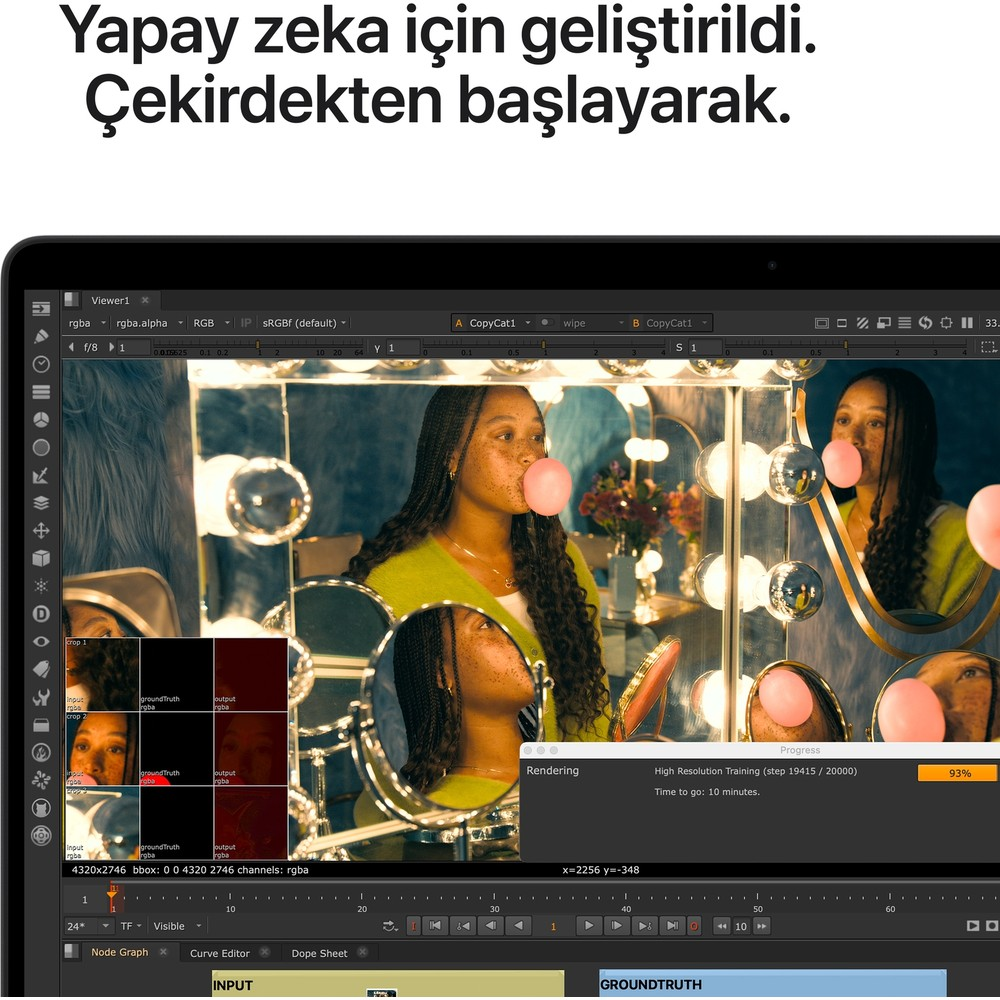Open the 3D nodes cube icon
This screenshot has width=1000, height=1000.
pyautogui.click(x=41, y=558)
